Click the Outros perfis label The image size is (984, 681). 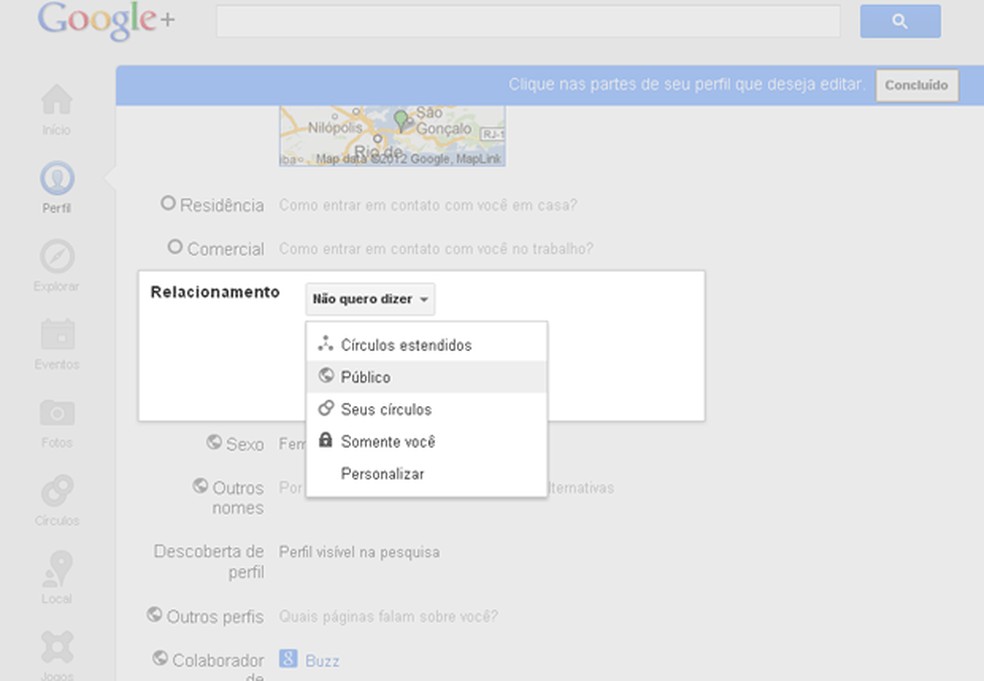215,617
